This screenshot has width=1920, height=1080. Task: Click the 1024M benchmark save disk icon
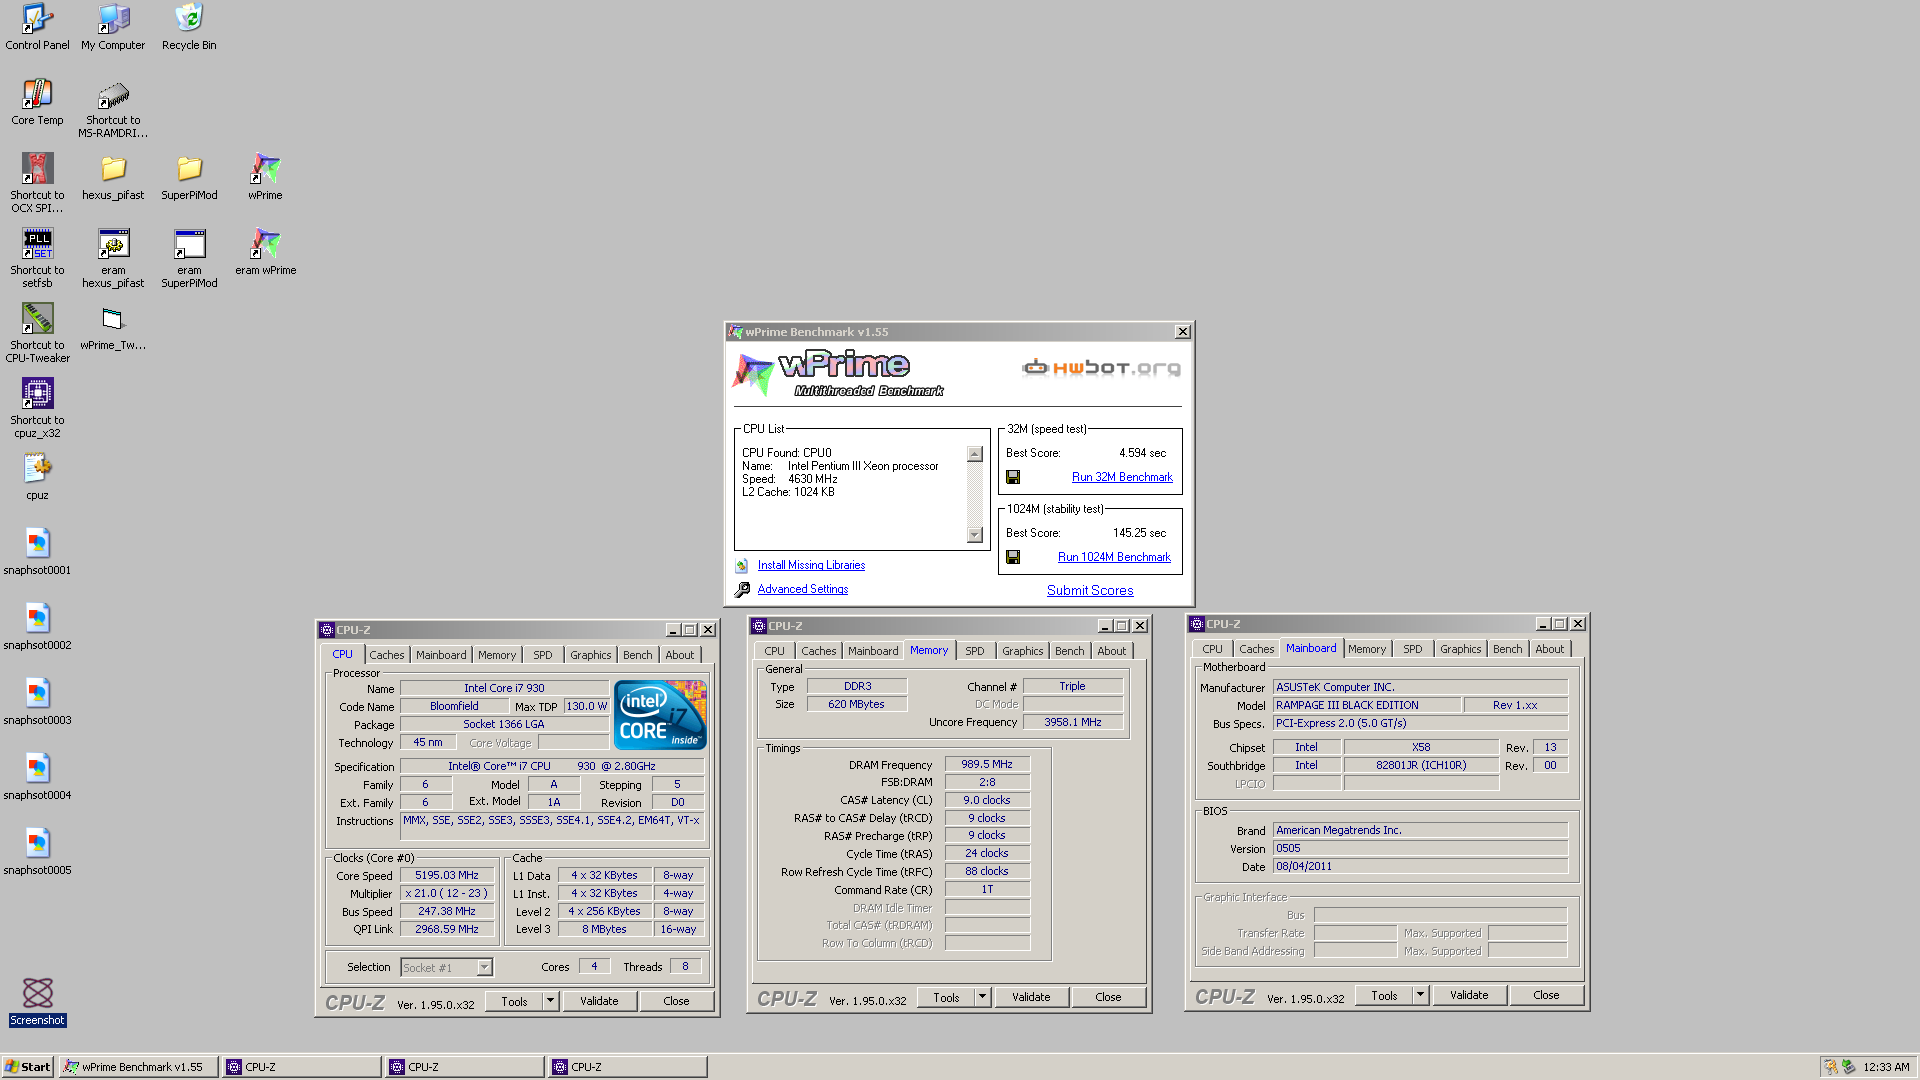1013,557
